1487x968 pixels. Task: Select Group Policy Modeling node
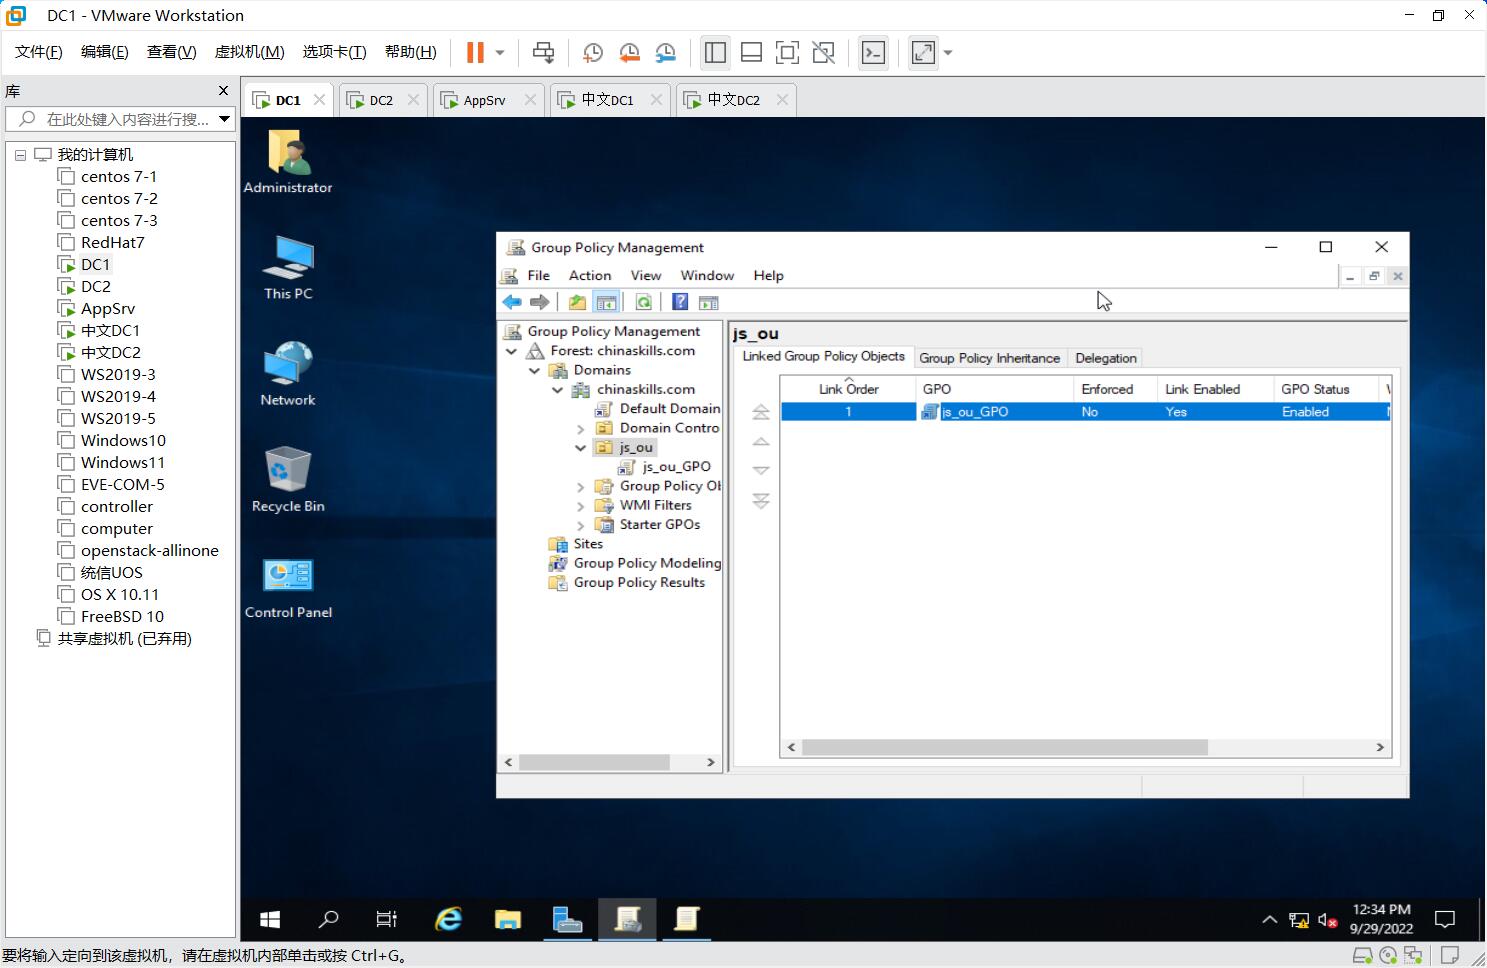click(635, 563)
